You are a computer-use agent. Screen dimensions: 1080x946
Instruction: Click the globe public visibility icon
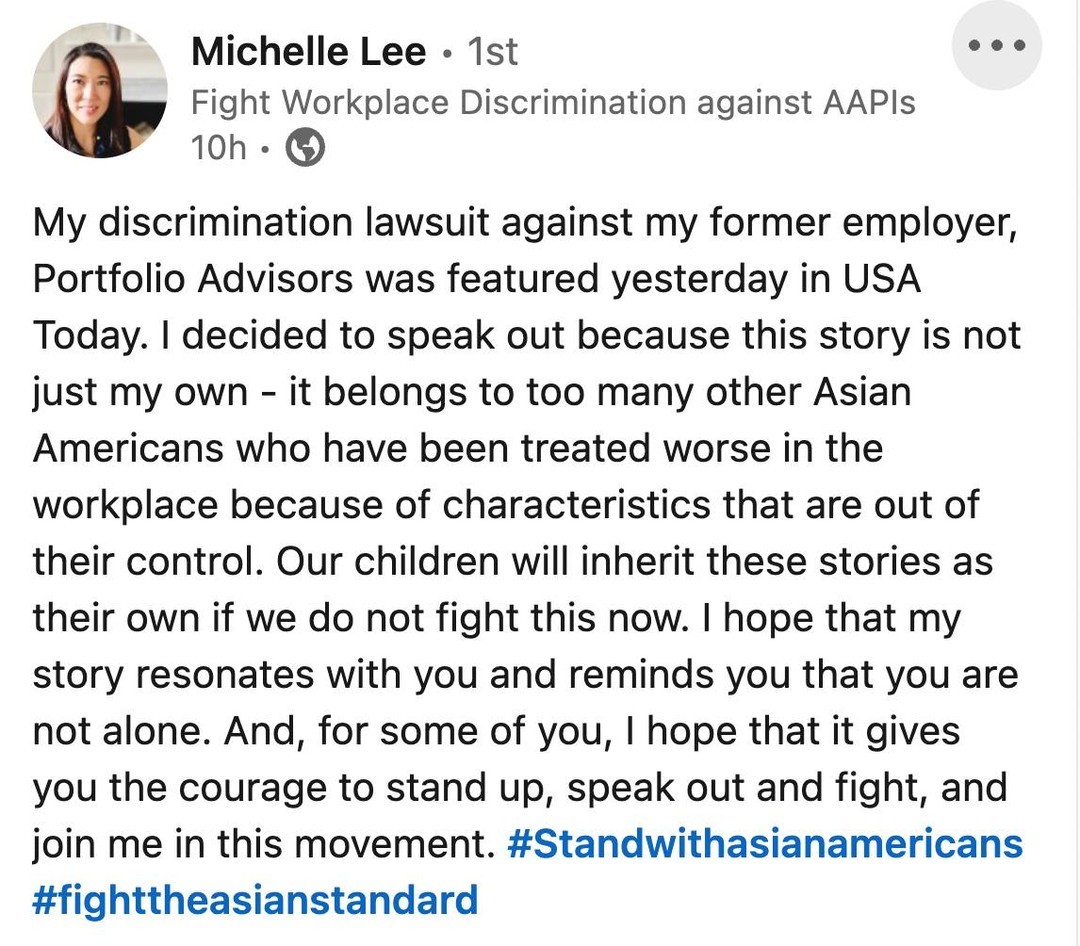coord(305,148)
